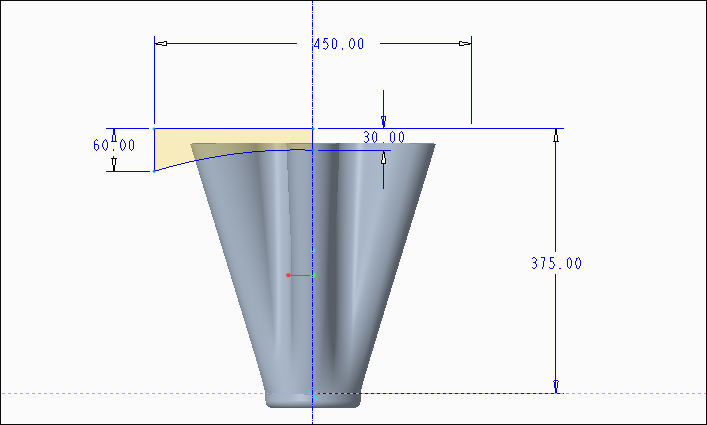Select the 375.00 vertical dimension value
Image resolution: width=707 pixels, height=425 pixels.
[x=556, y=263]
